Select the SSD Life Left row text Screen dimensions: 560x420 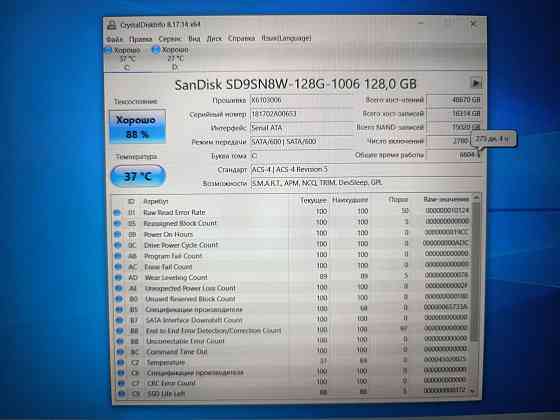tap(166, 394)
